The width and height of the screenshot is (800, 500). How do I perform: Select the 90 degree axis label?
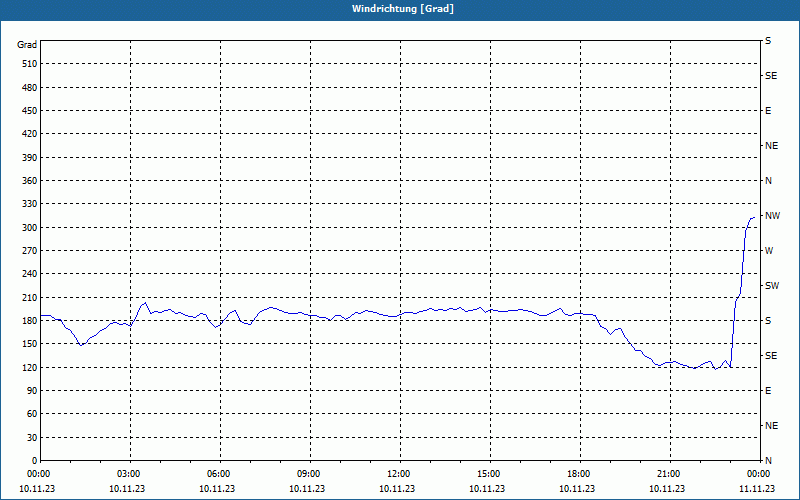32,391
